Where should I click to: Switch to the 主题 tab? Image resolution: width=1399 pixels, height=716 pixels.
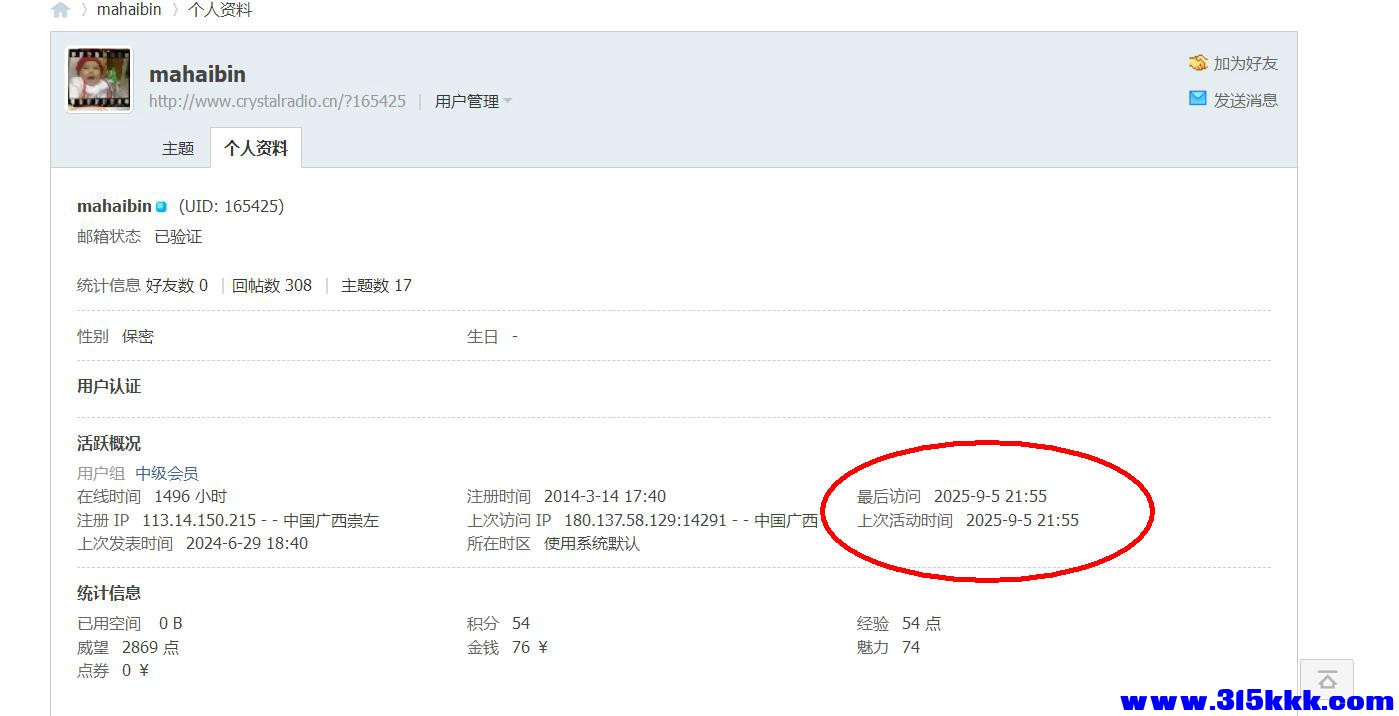click(x=178, y=148)
